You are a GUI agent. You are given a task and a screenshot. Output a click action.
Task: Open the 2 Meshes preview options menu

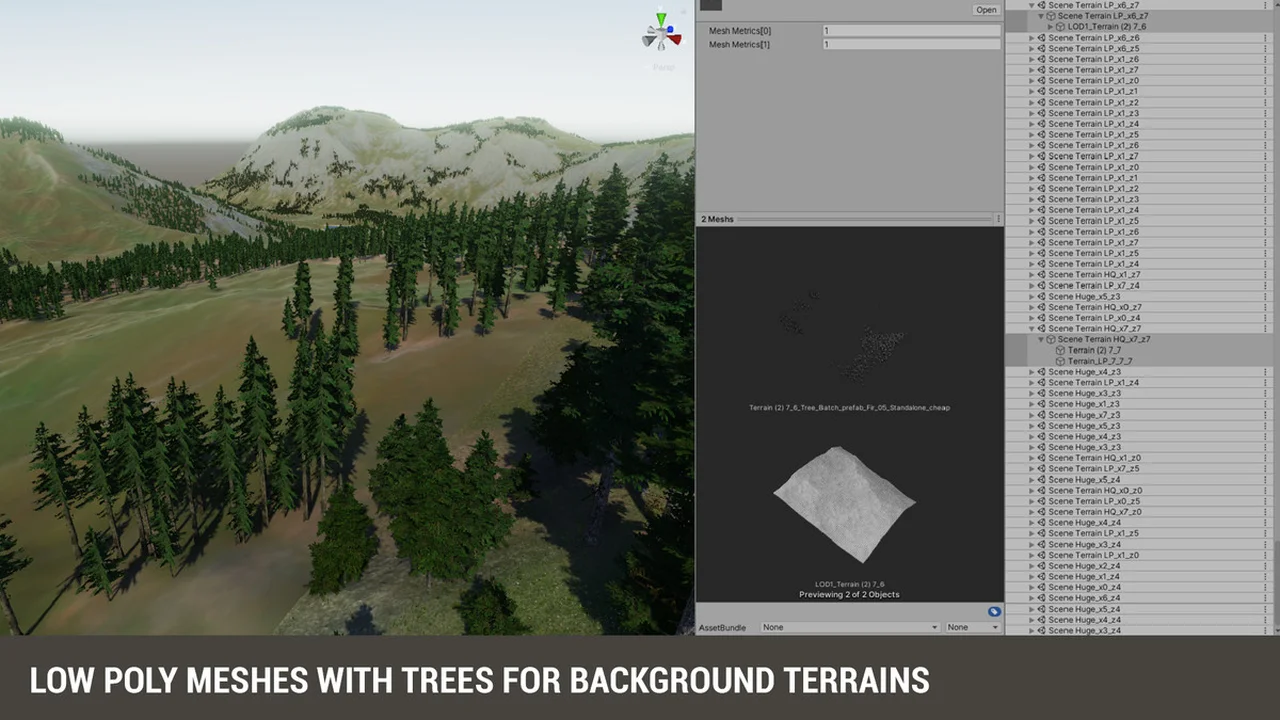coord(997,219)
